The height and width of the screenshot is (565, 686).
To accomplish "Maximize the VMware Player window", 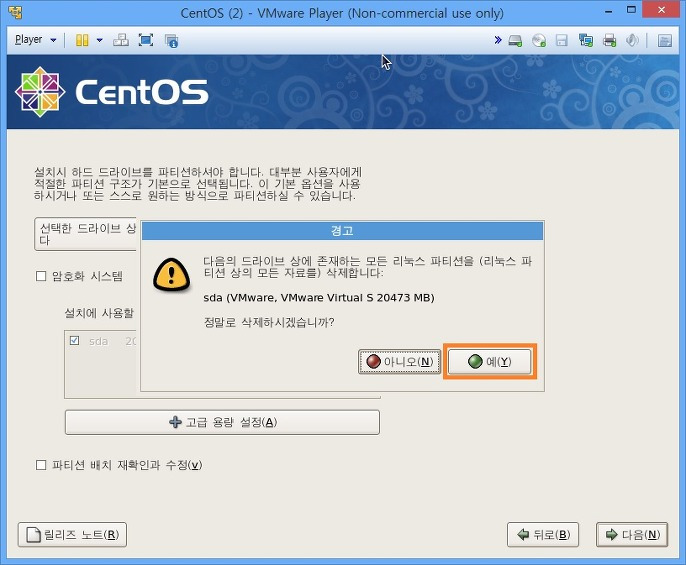I will tap(631, 10).
